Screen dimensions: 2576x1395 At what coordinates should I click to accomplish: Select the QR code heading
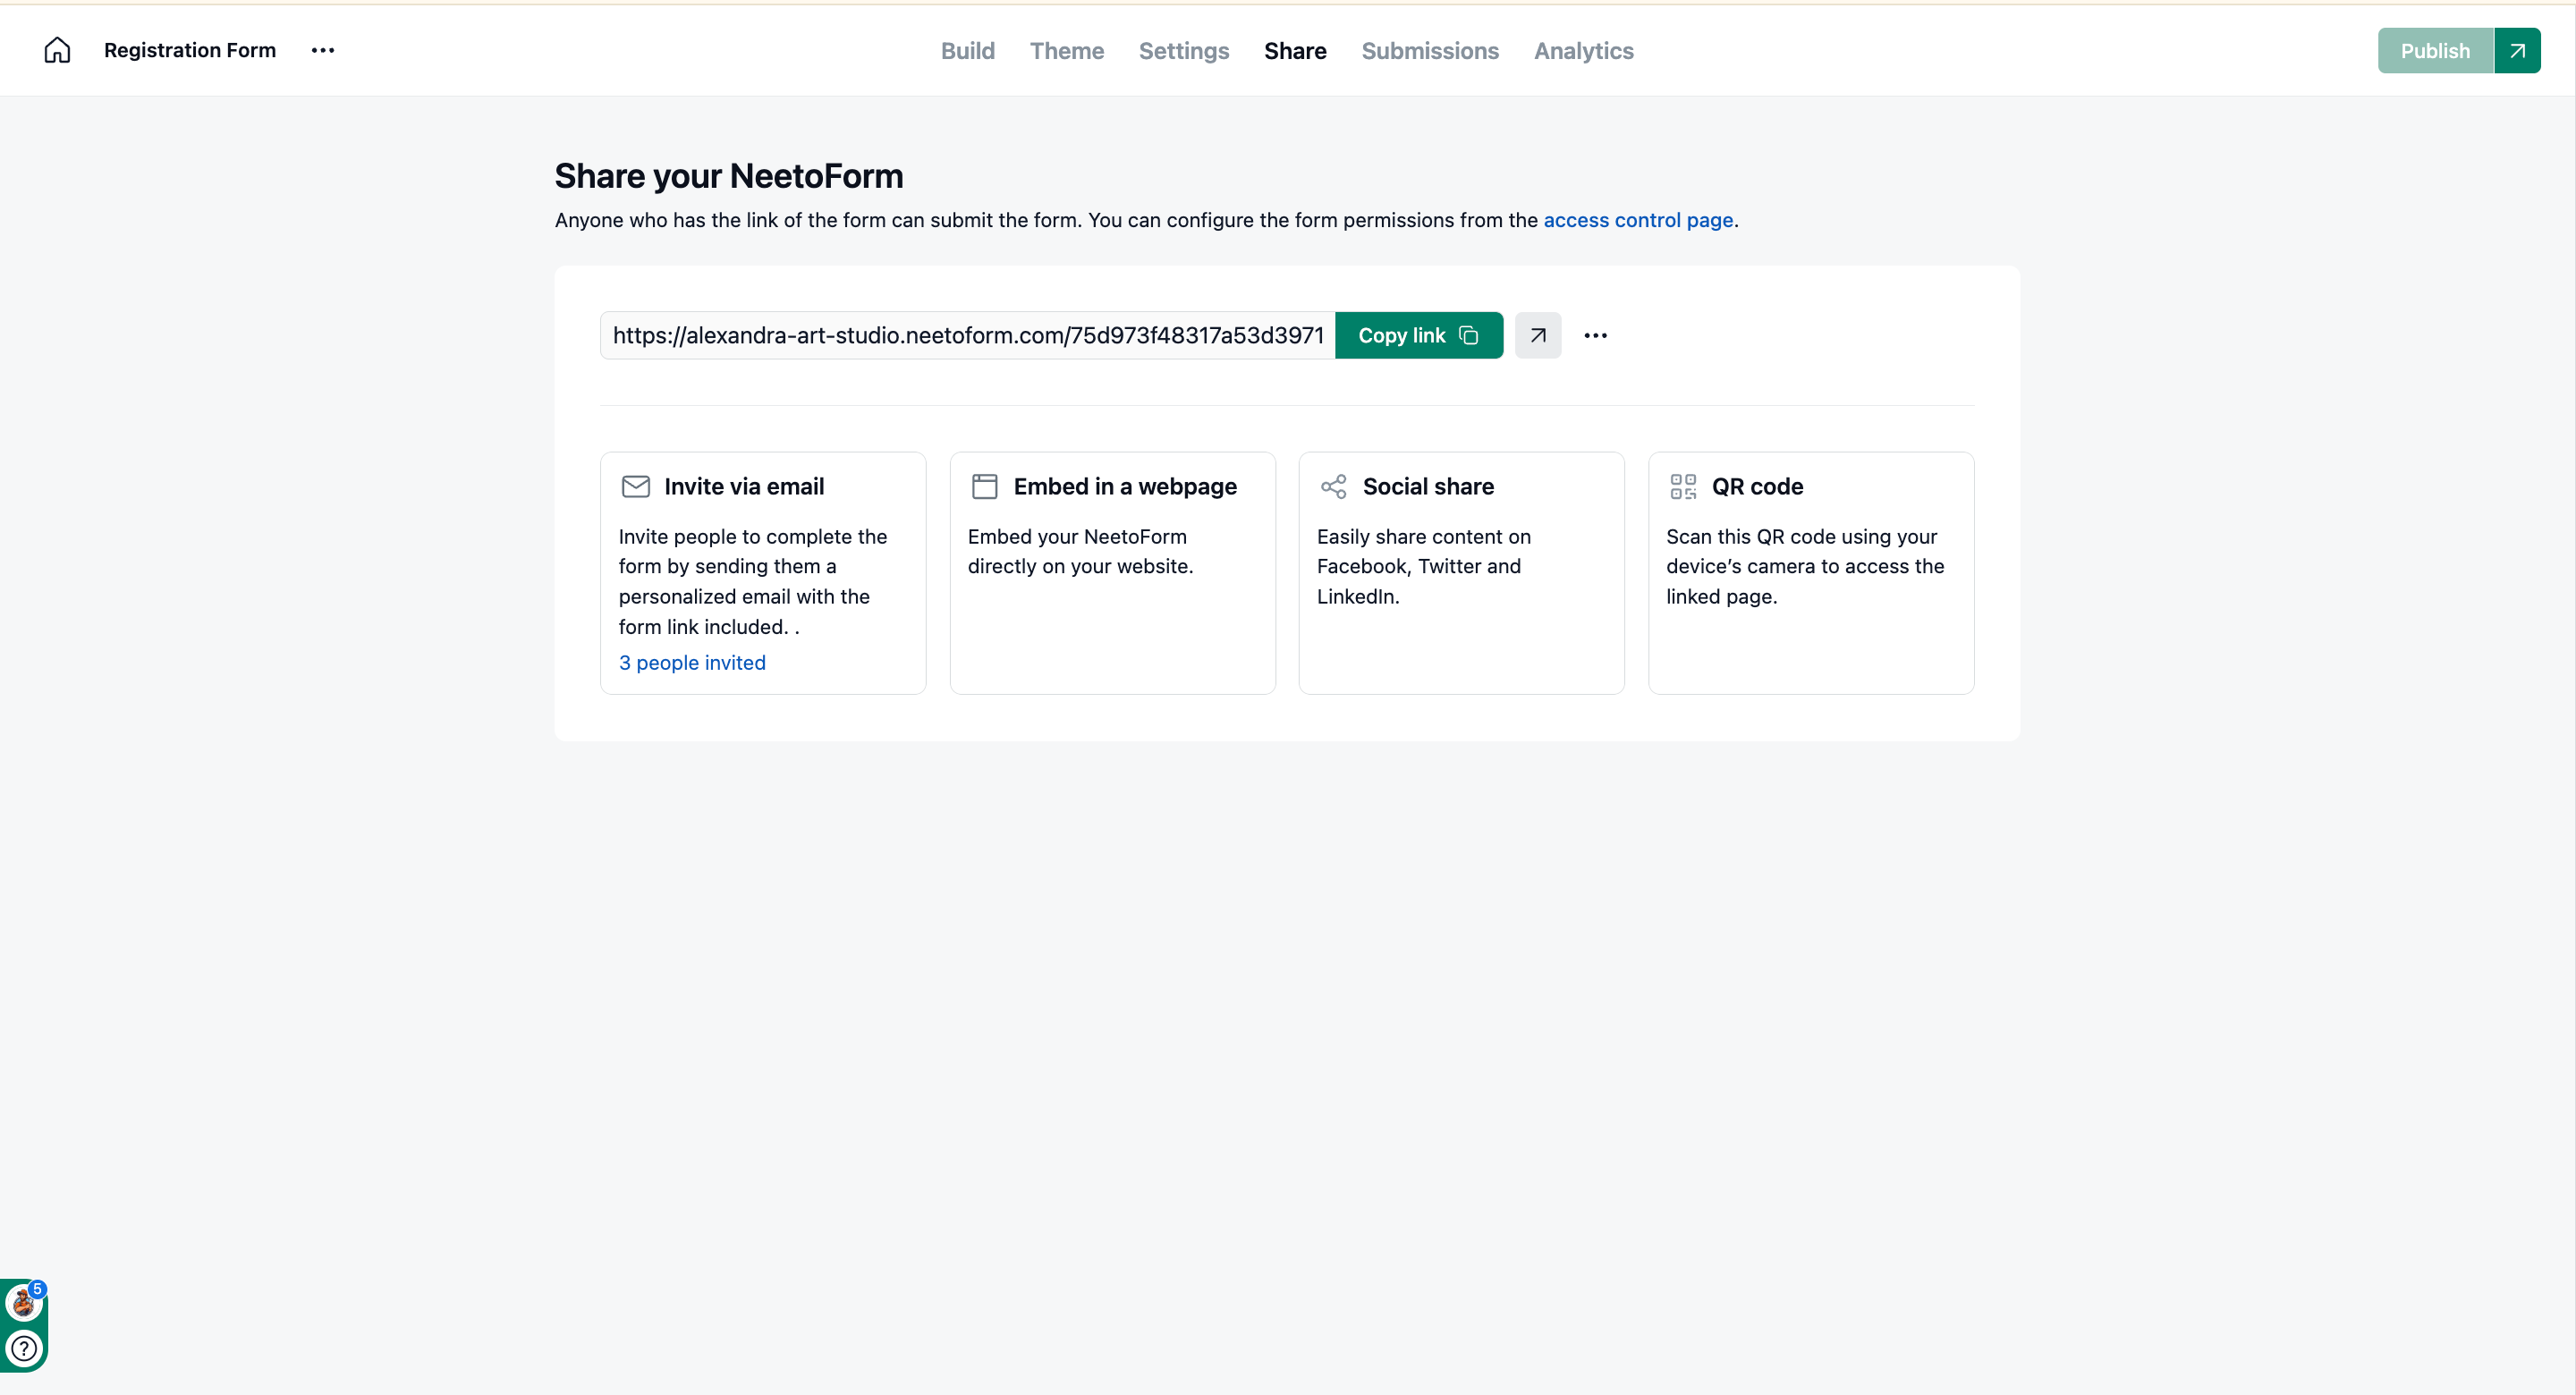tap(1756, 486)
